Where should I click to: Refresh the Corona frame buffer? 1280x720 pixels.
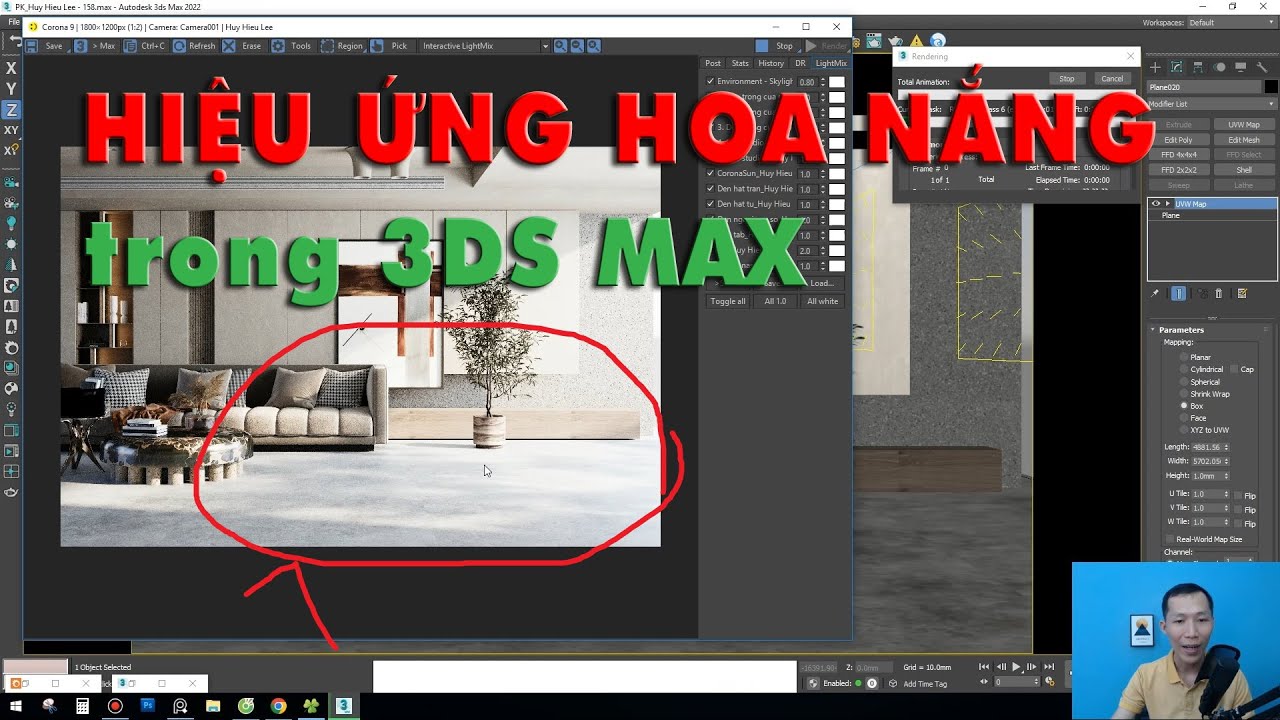179,46
